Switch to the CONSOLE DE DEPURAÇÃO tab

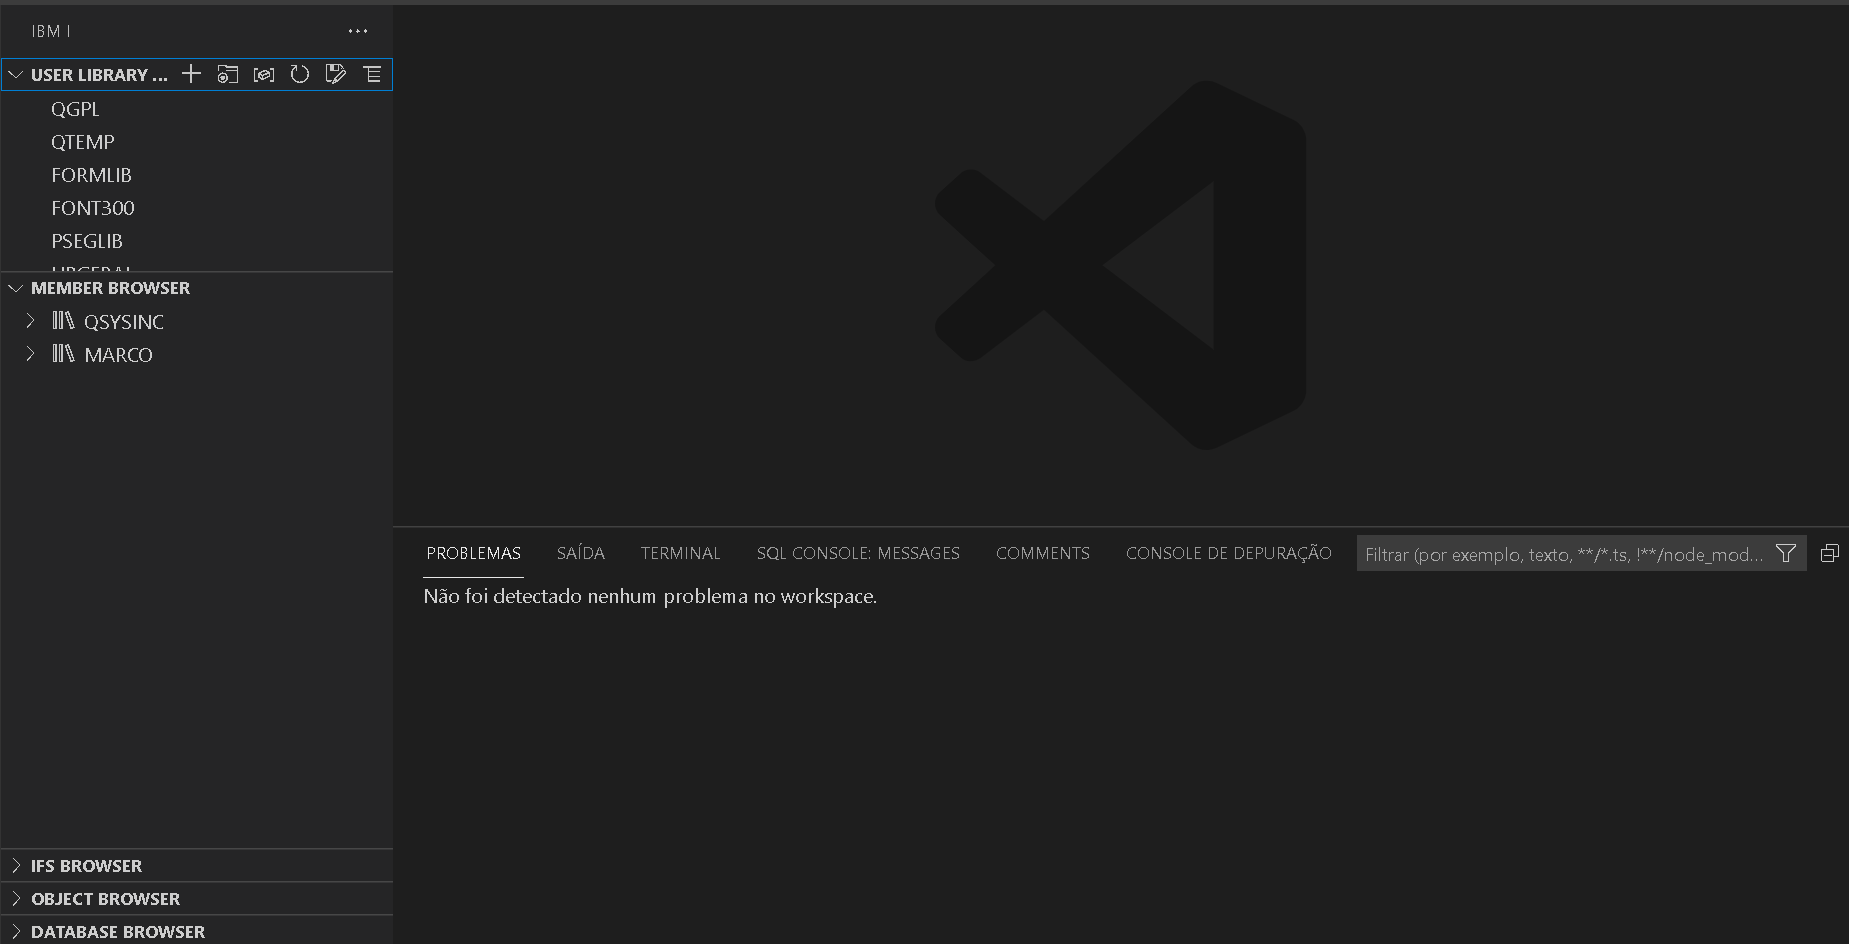click(x=1228, y=553)
